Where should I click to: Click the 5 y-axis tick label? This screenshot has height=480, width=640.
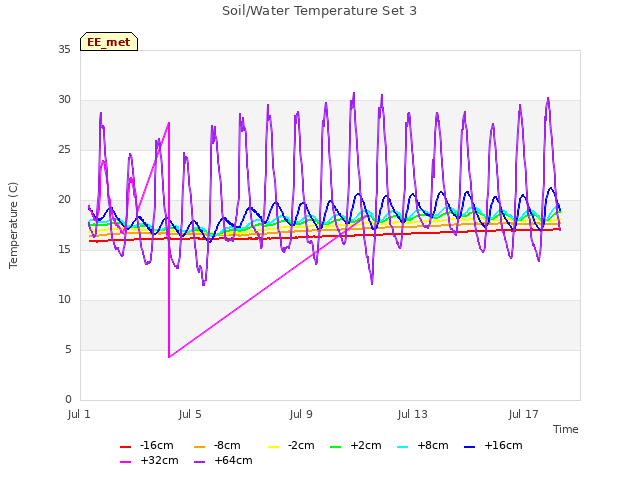[x=68, y=349]
